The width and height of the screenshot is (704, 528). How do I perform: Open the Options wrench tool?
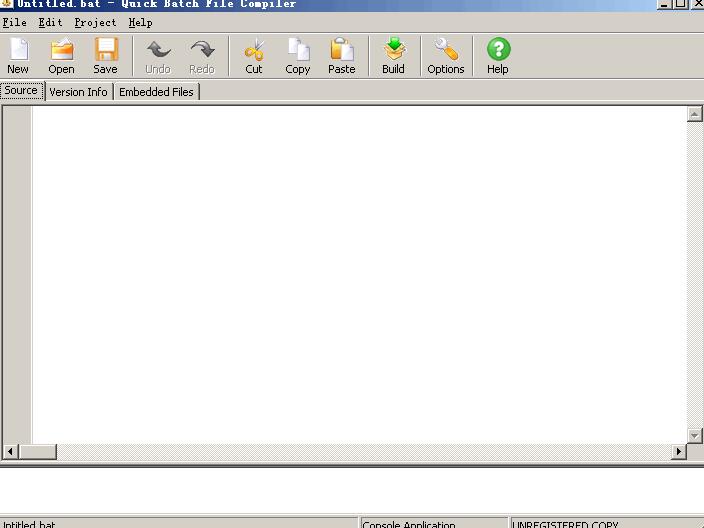446,56
